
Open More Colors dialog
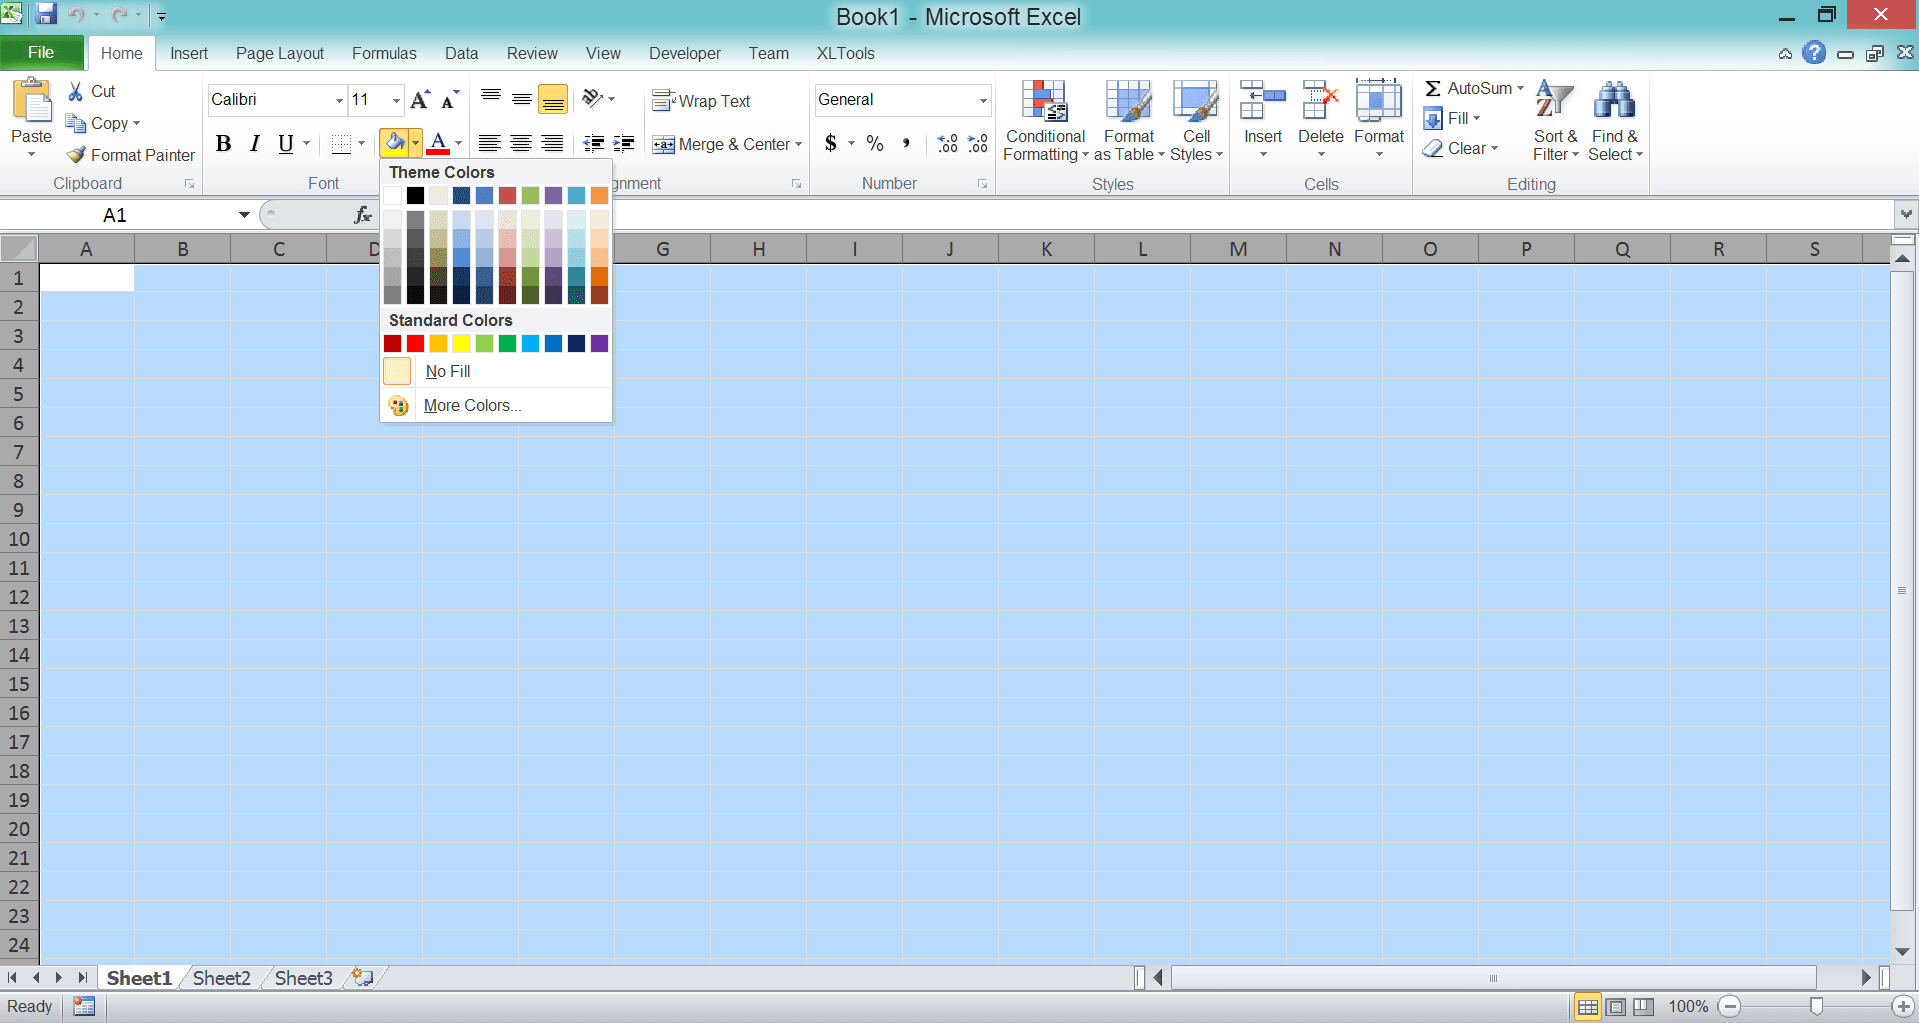click(471, 405)
